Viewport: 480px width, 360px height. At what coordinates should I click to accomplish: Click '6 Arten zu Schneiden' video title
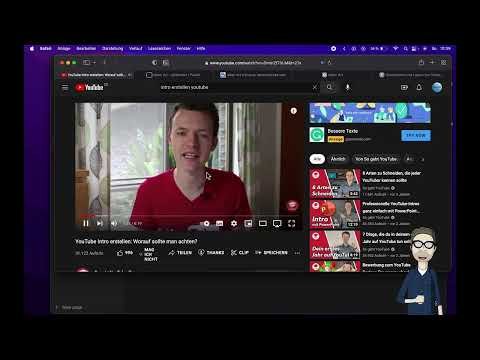tap(392, 176)
